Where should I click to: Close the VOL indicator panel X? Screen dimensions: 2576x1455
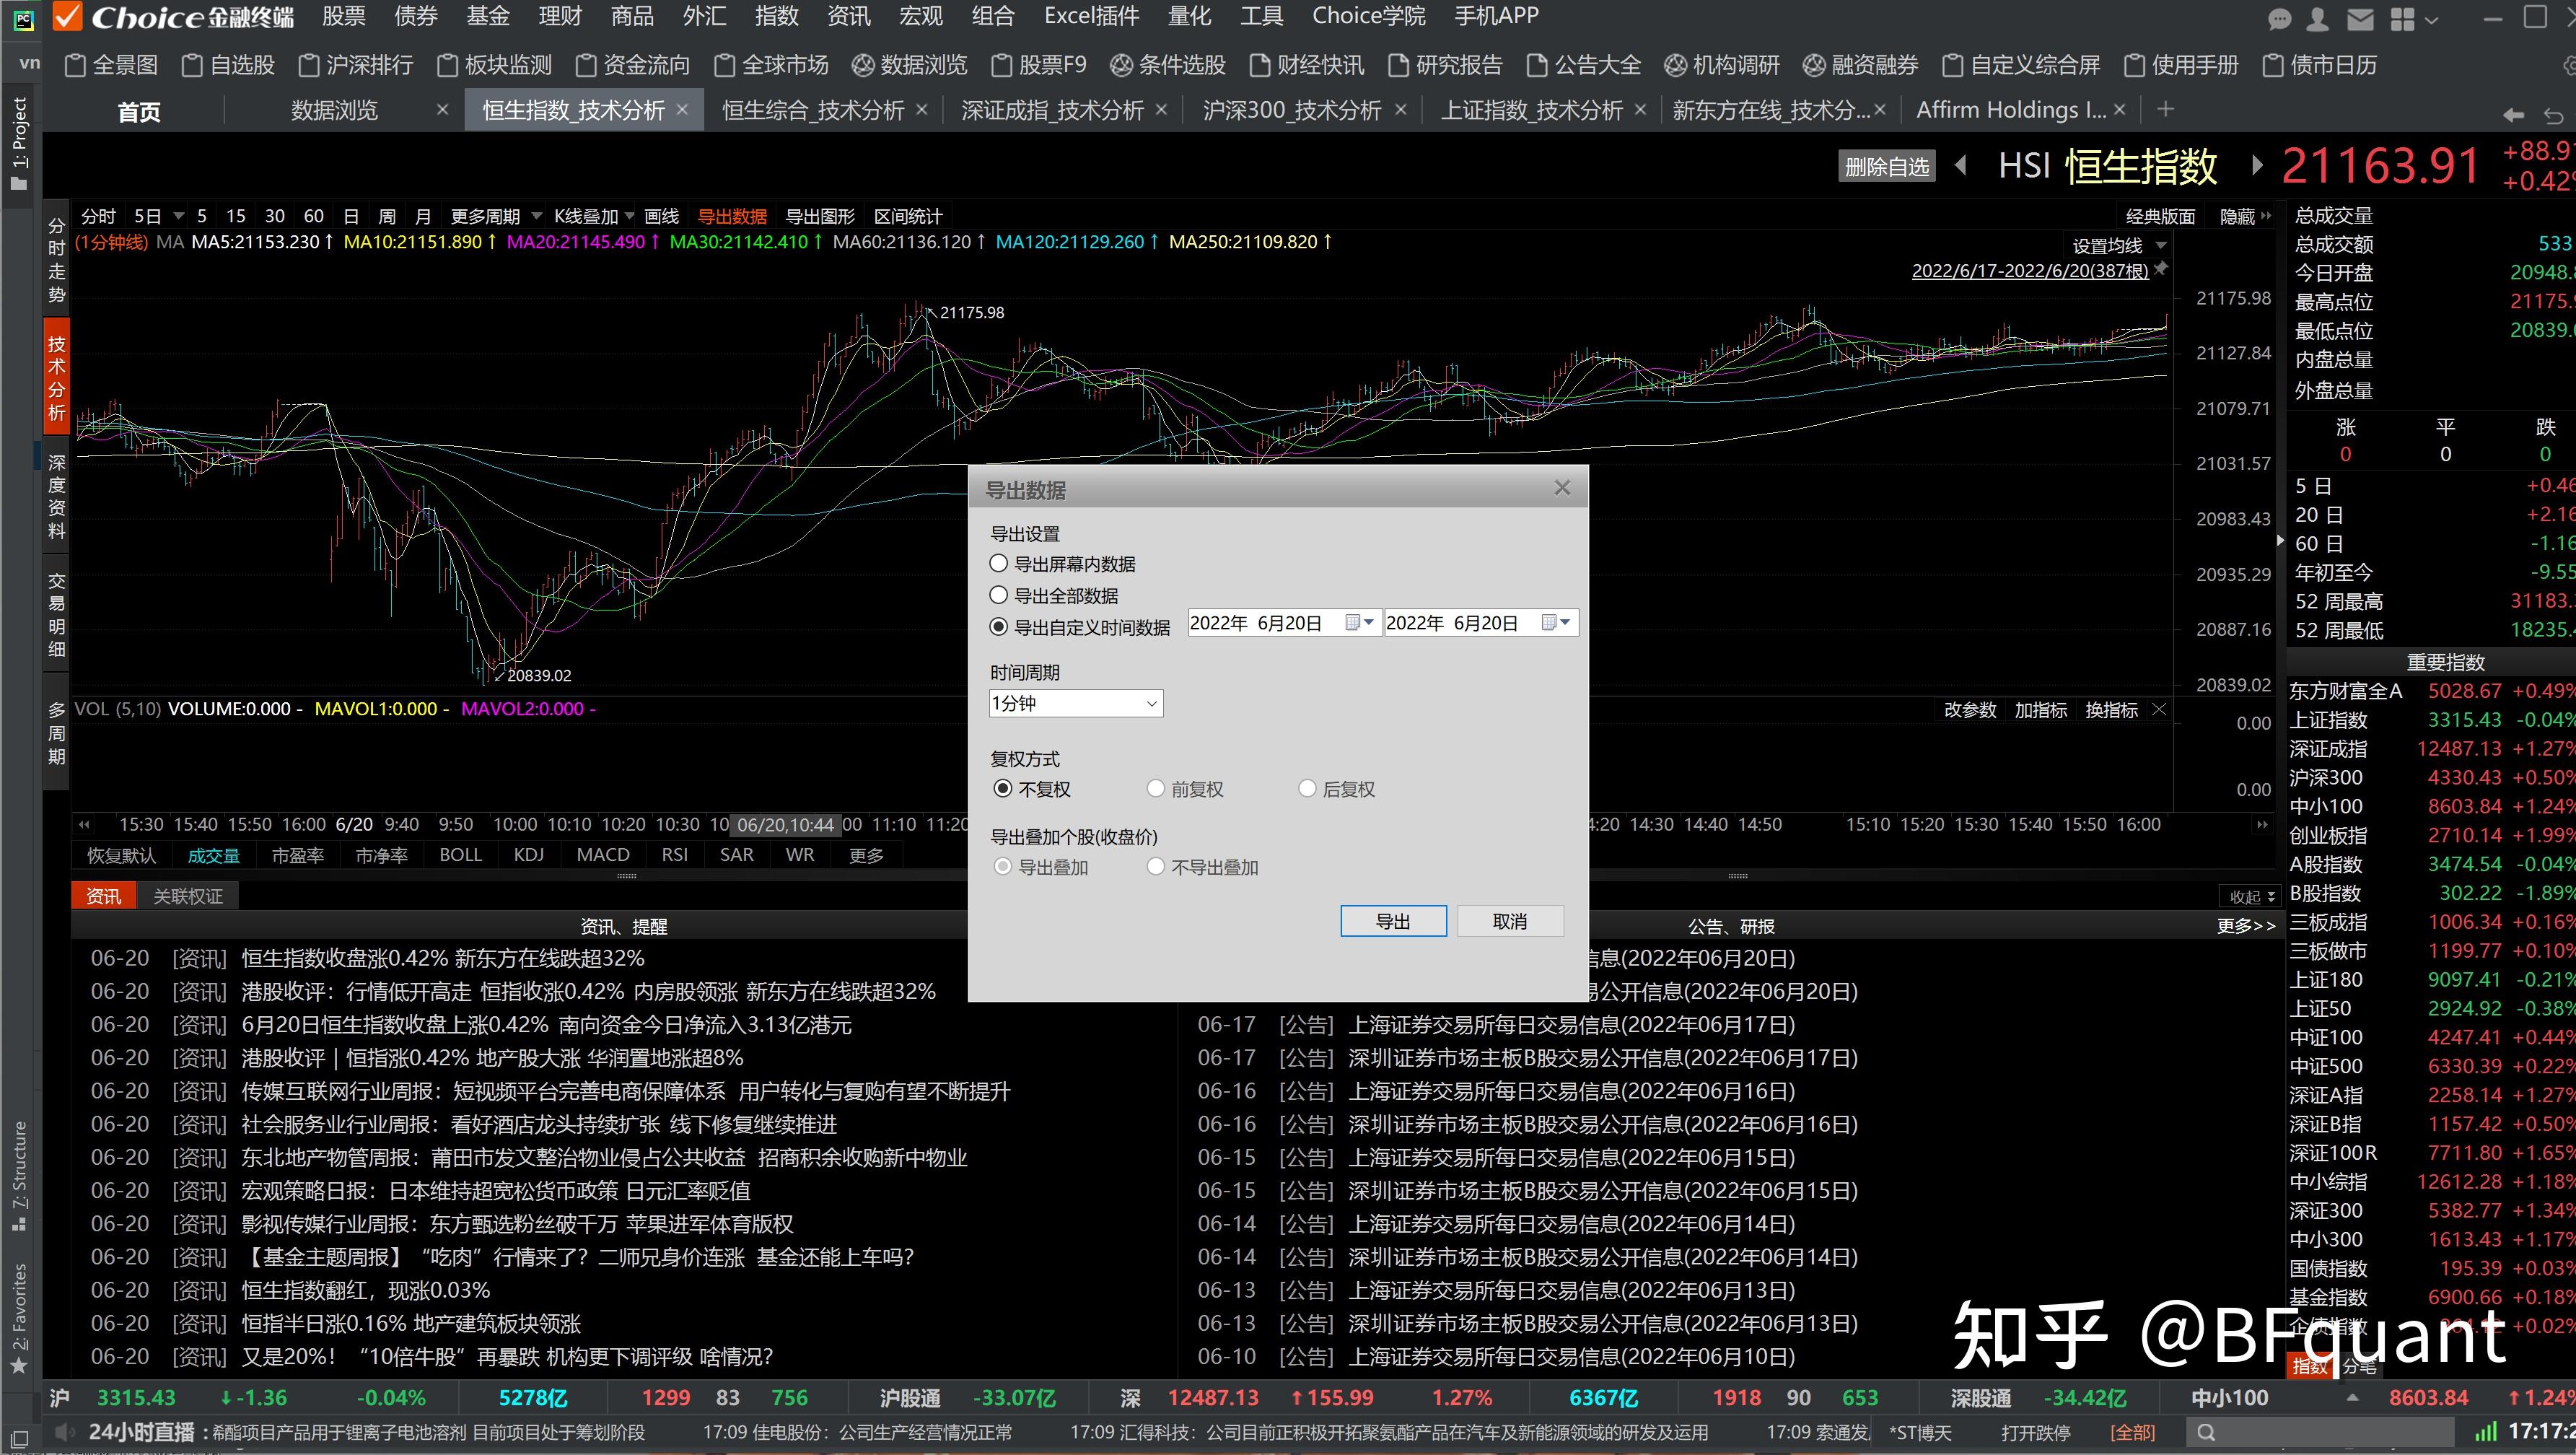coord(2159,709)
